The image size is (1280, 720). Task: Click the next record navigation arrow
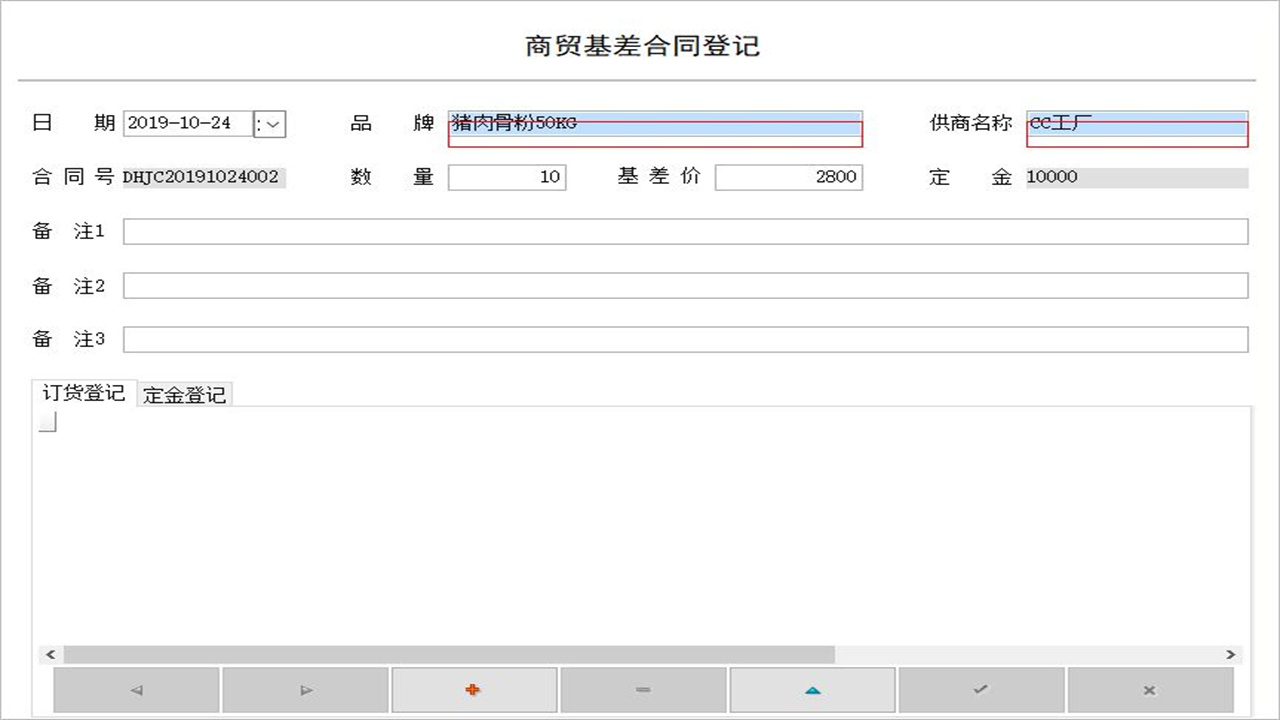tap(305, 689)
